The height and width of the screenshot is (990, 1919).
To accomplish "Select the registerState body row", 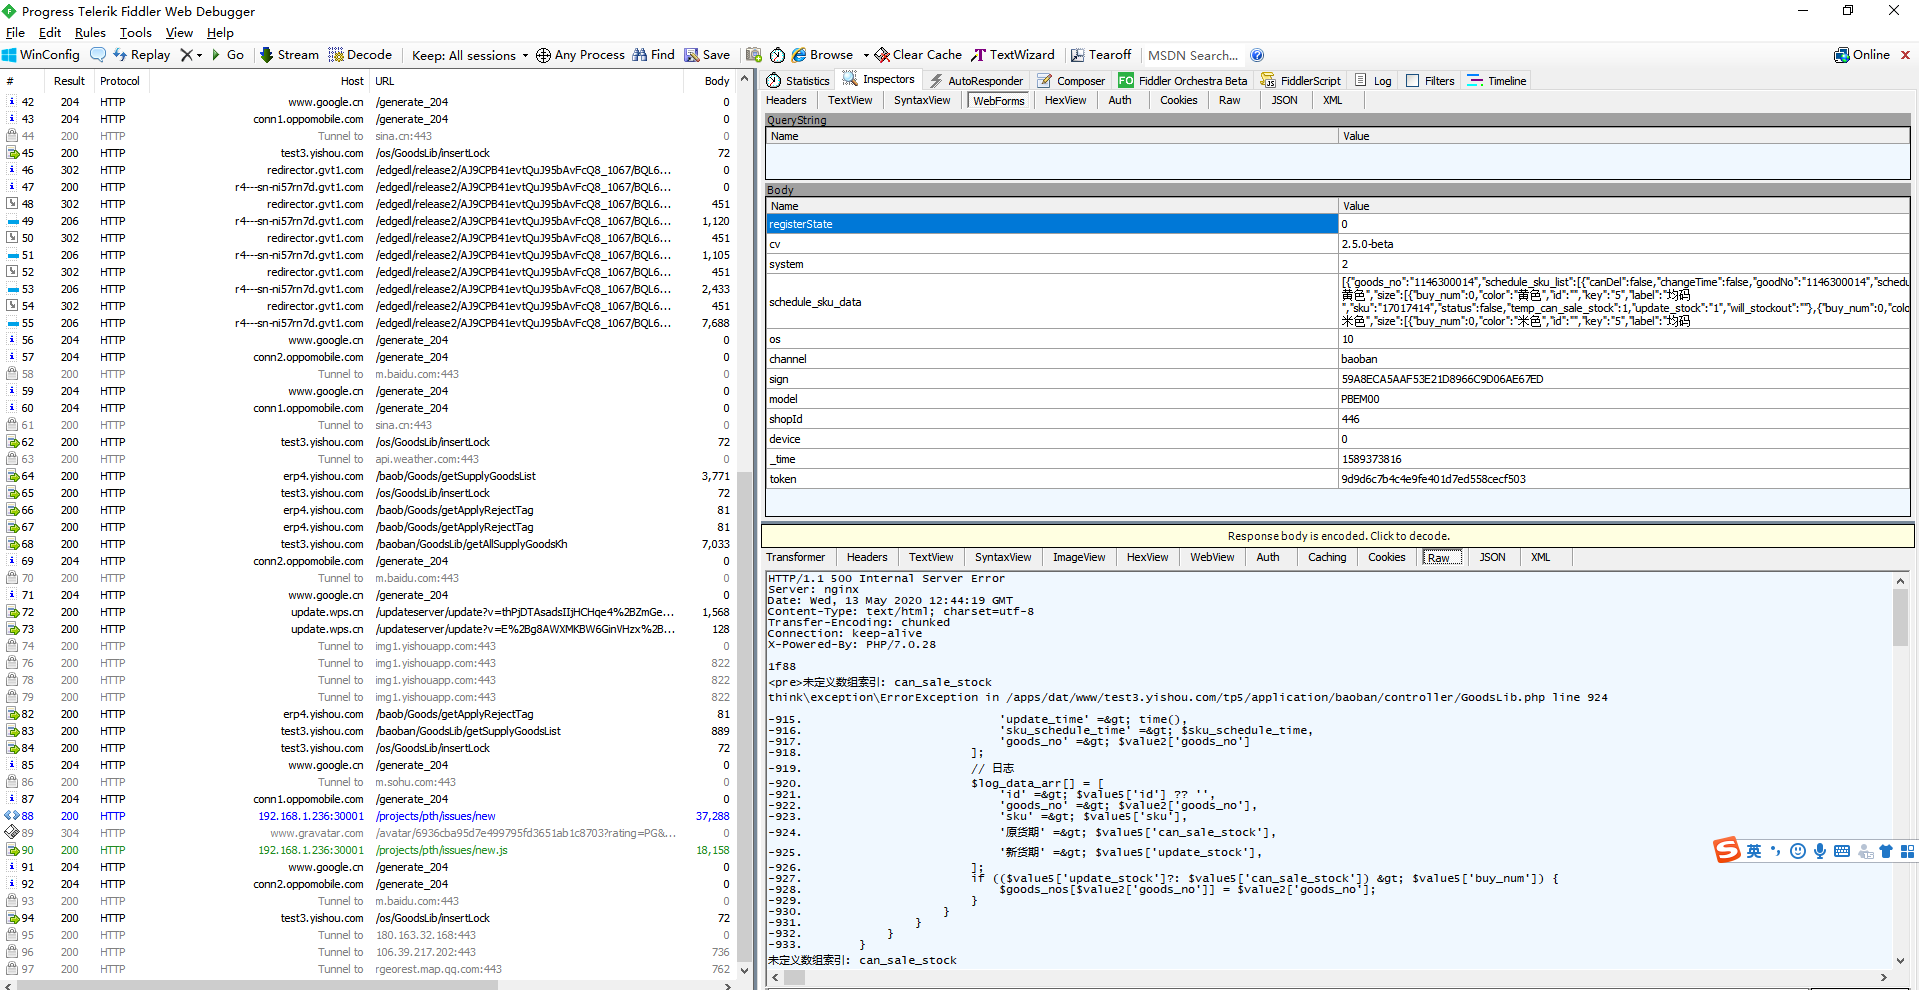I will click(1338, 224).
